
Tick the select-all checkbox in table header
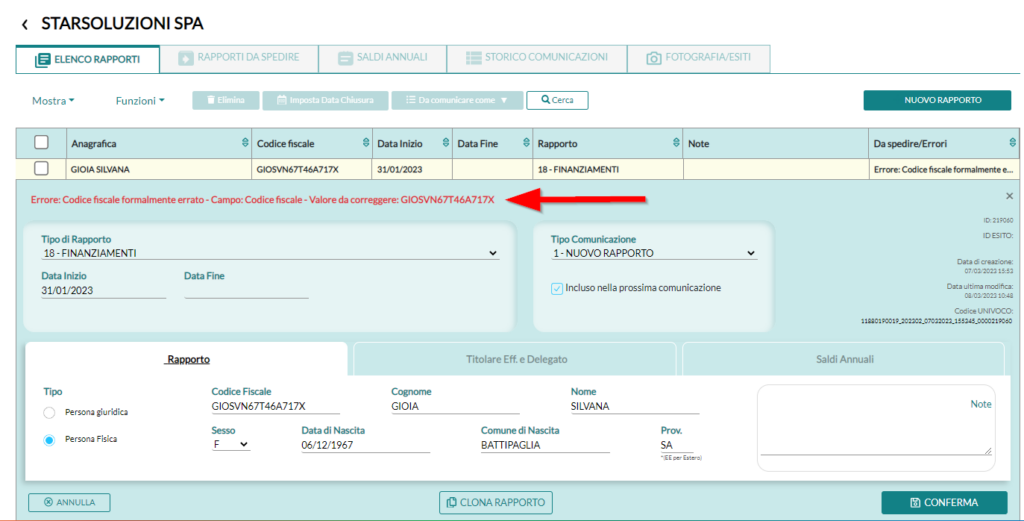(41, 142)
